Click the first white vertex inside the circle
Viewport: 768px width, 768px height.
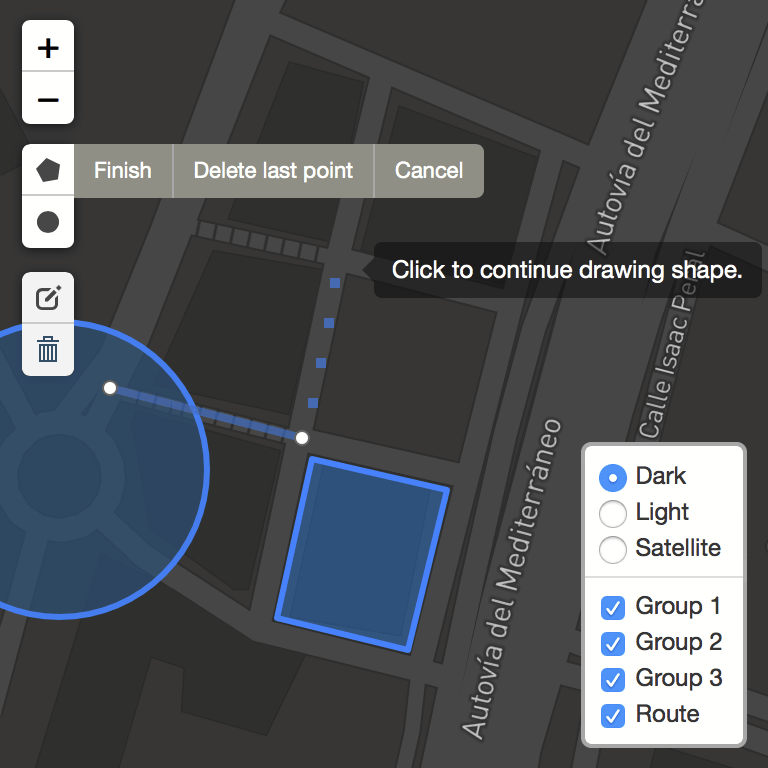(110, 388)
